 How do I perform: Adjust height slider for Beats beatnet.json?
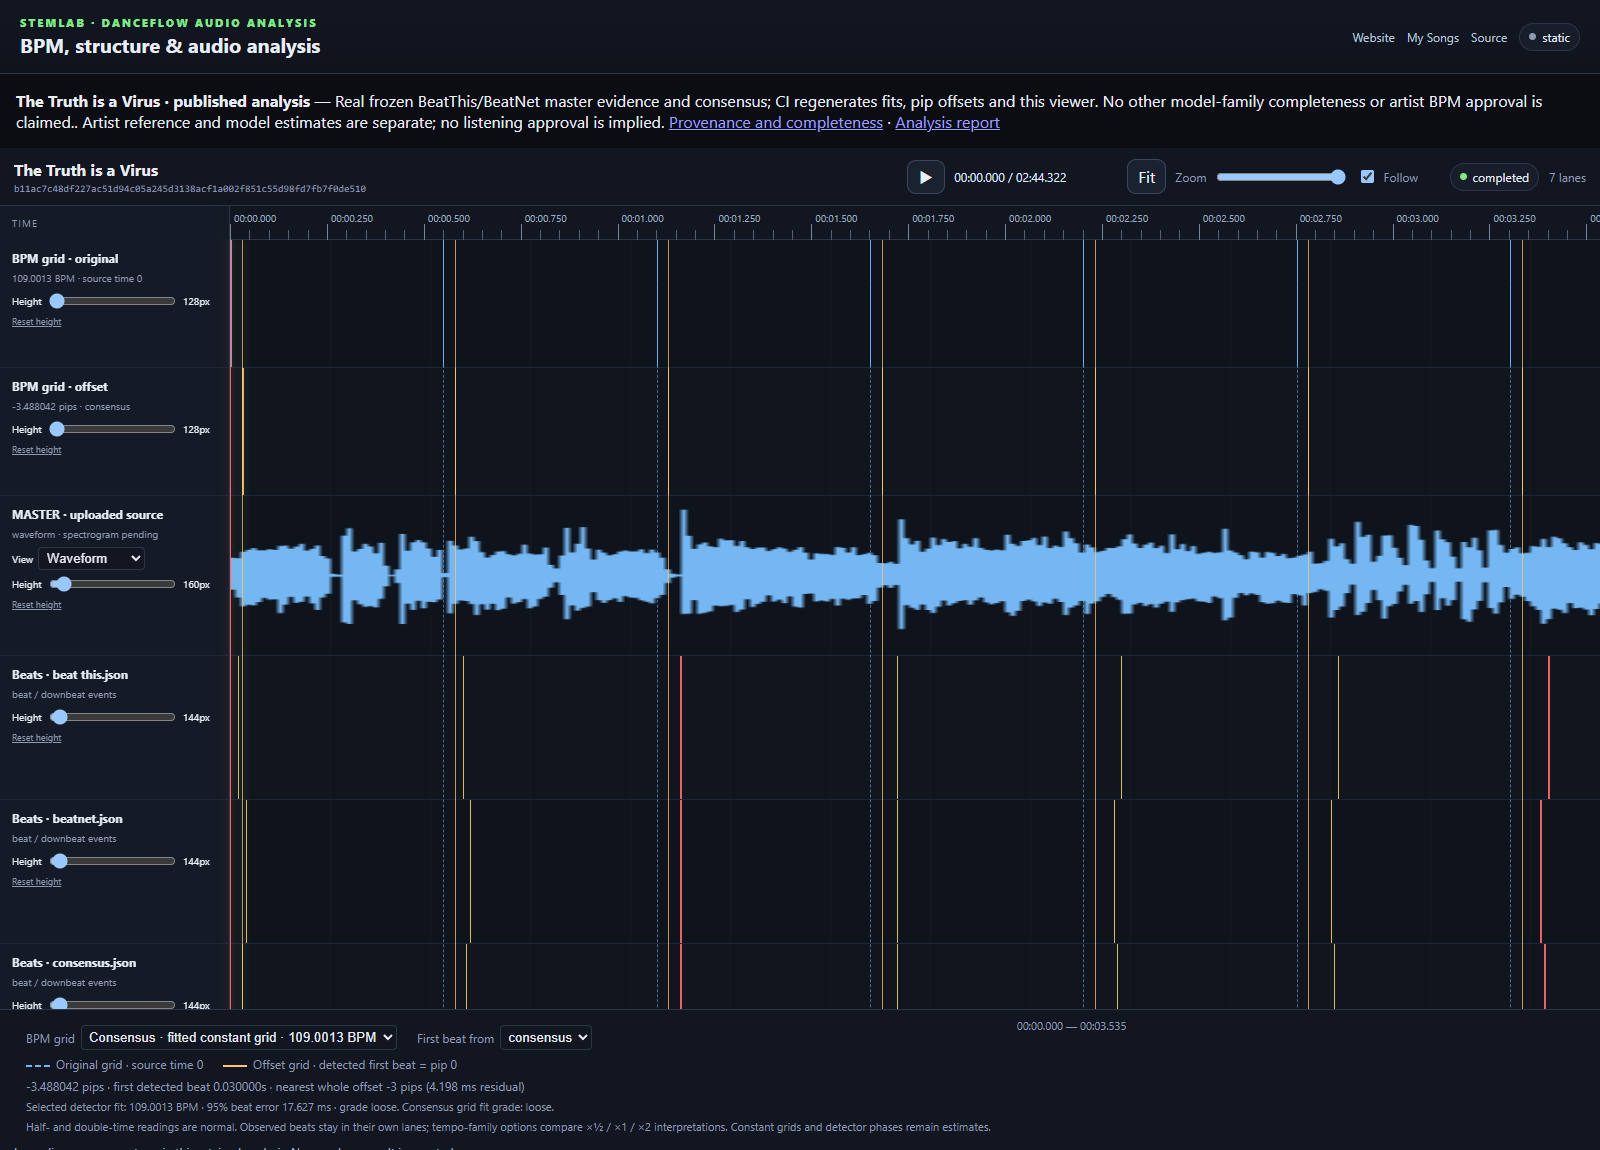pos(112,861)
